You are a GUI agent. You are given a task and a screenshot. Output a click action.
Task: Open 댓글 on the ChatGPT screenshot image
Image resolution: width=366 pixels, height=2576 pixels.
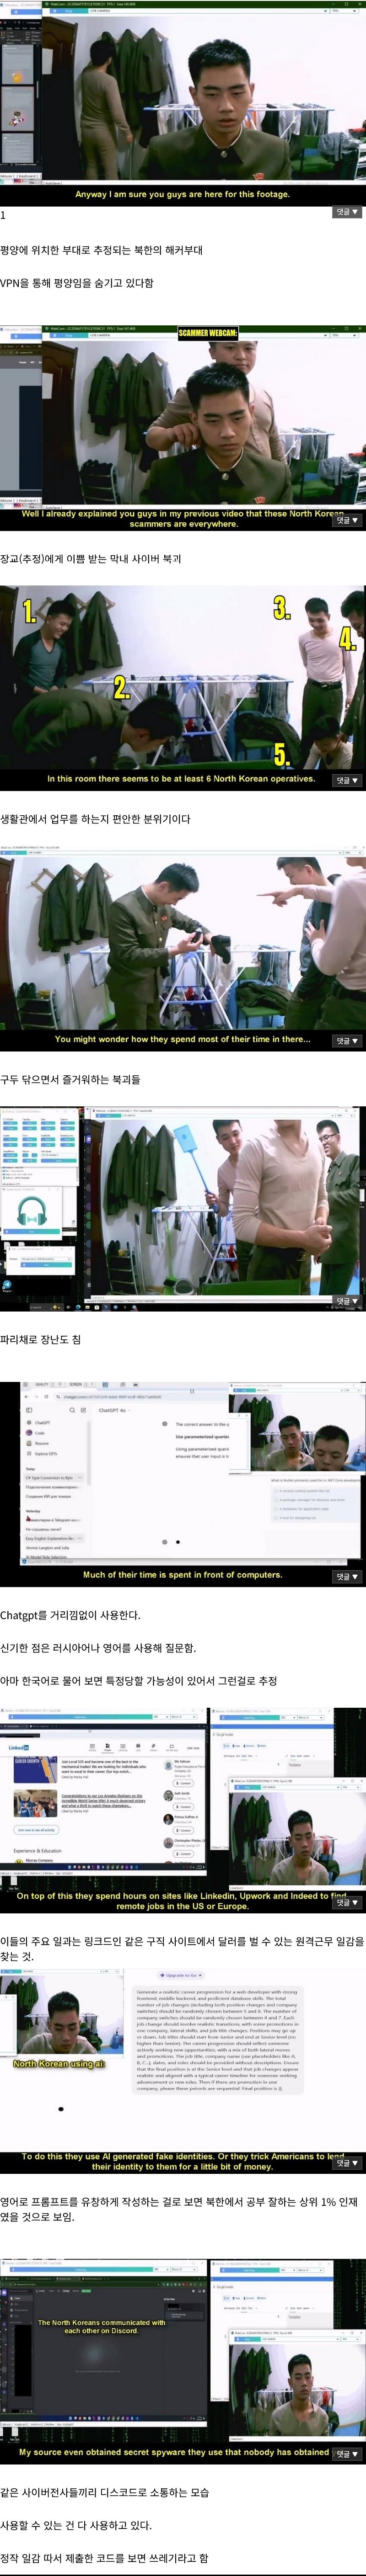tap(346, 1577)
